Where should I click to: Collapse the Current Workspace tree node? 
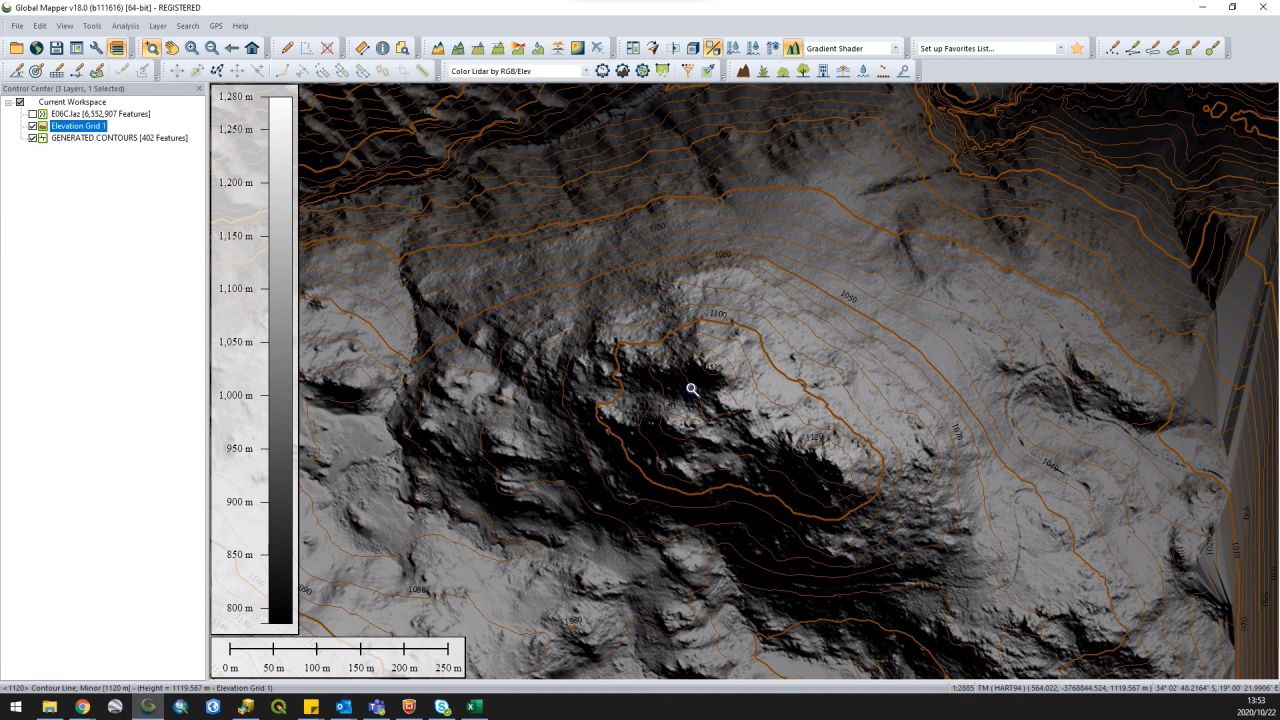pos(8,102)
